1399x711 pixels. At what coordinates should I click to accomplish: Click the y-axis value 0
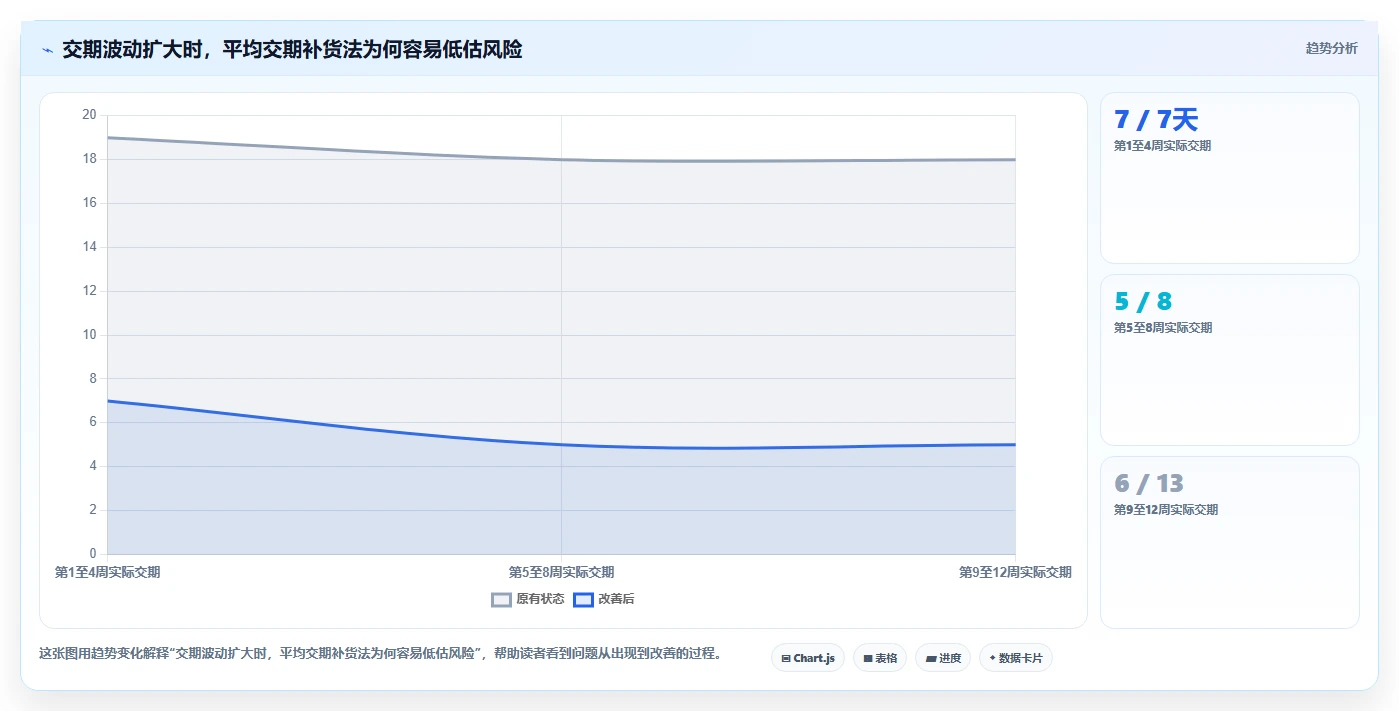[93, 554]
